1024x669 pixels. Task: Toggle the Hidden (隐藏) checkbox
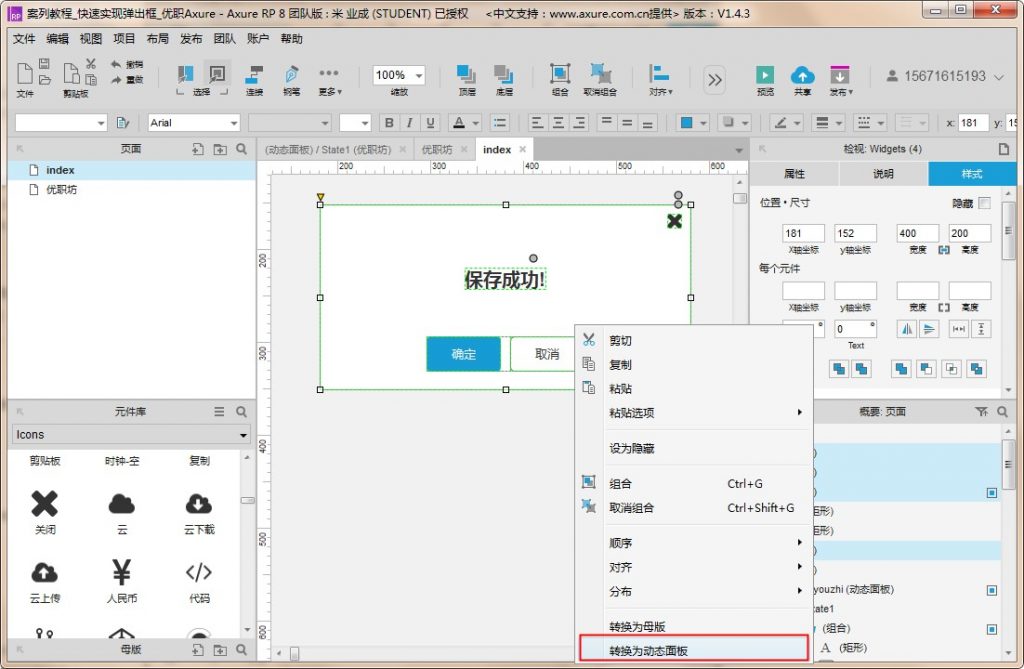(x=984, y=203)
